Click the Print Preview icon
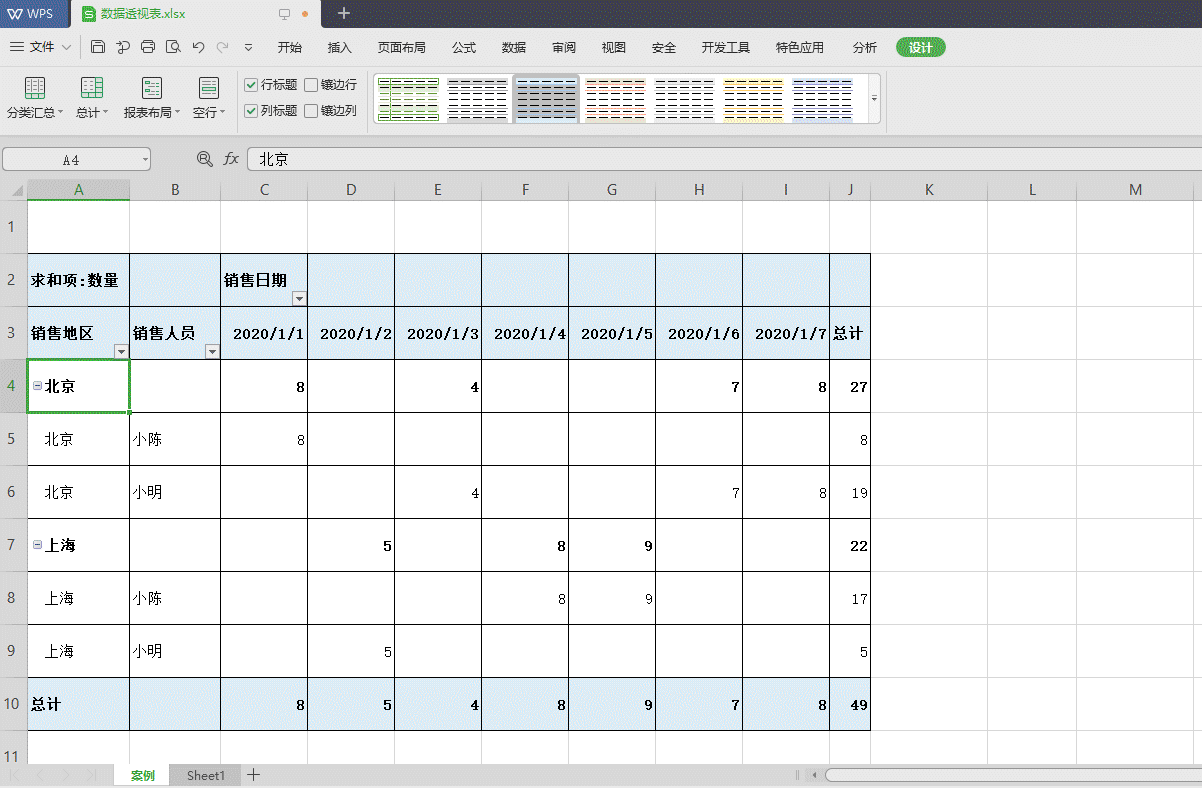Image resolution: width=1202 pixels, height=788 pixels. click(x=172, y=46)
